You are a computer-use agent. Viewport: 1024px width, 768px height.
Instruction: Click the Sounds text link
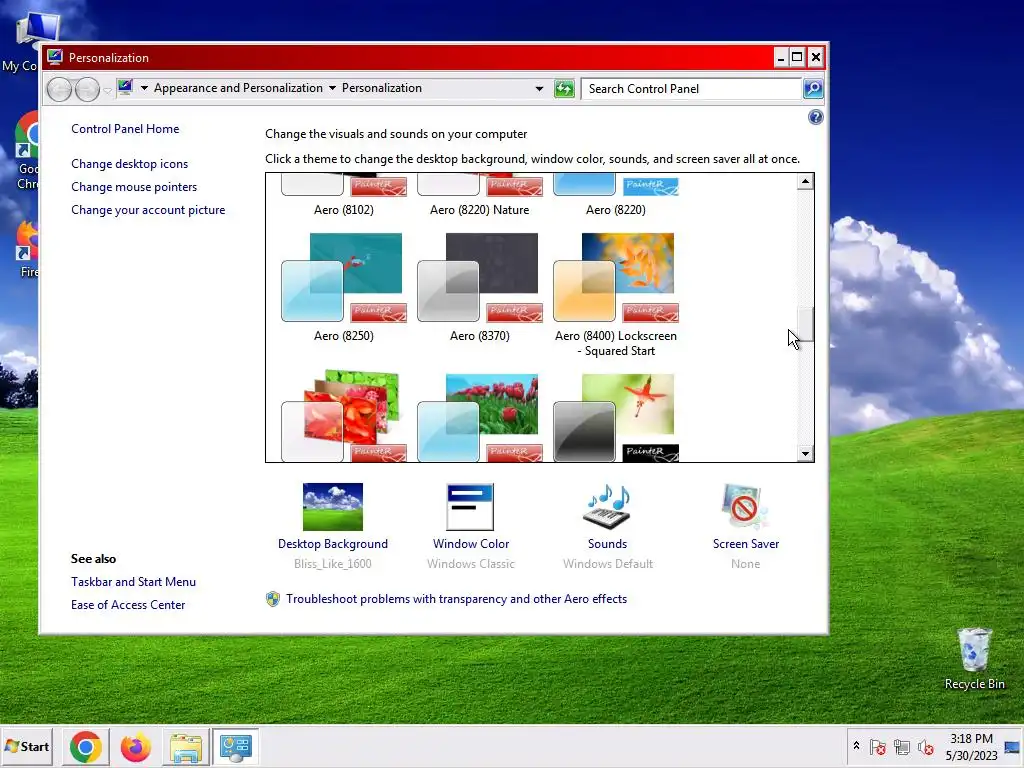[x=607, y=543]
